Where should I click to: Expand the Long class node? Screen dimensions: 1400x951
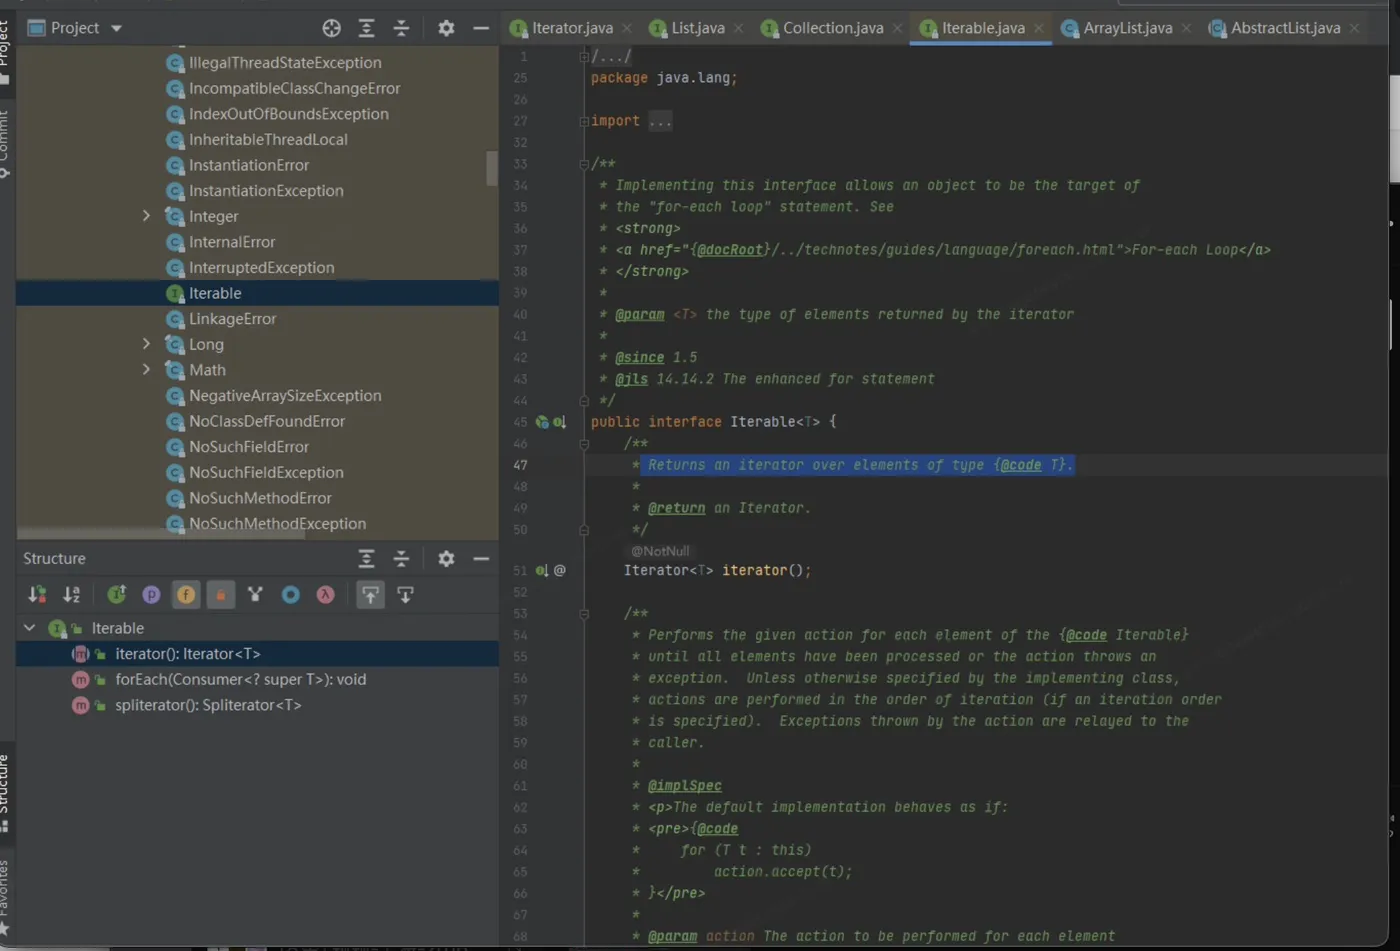146,344
